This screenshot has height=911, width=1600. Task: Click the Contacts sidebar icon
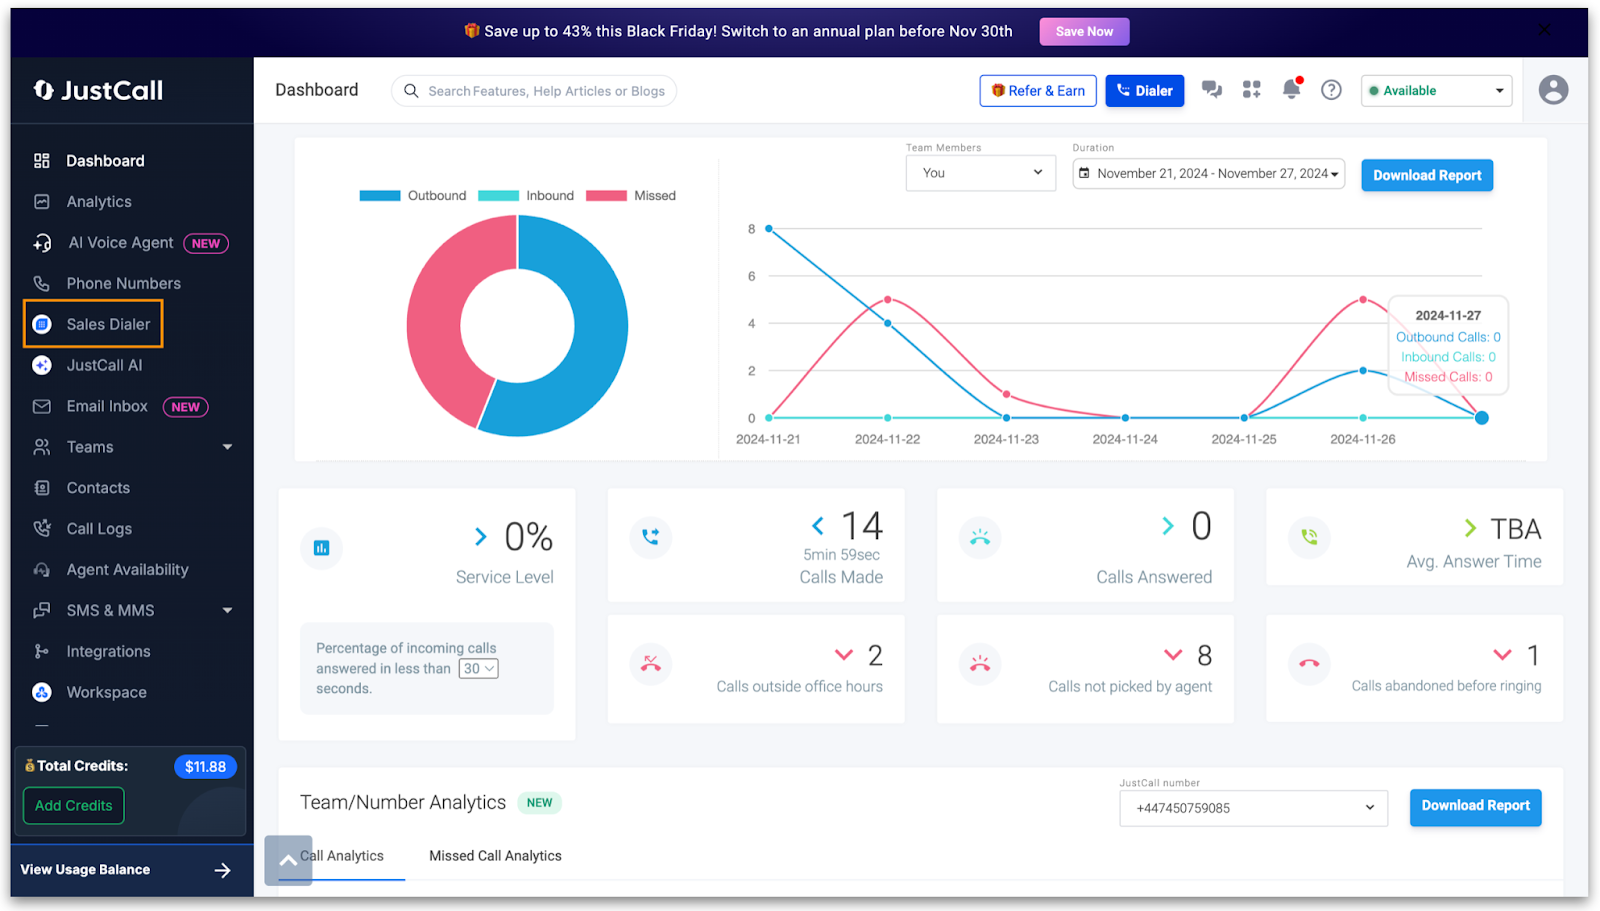pyautogui.click(x=42, y=488)
